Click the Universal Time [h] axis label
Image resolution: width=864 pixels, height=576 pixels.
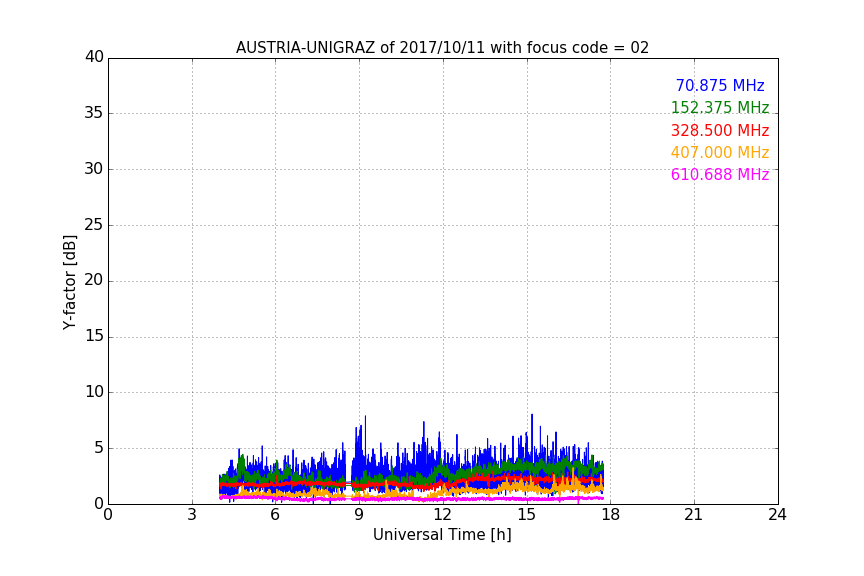pyautogui.click(x=442, y=535)
